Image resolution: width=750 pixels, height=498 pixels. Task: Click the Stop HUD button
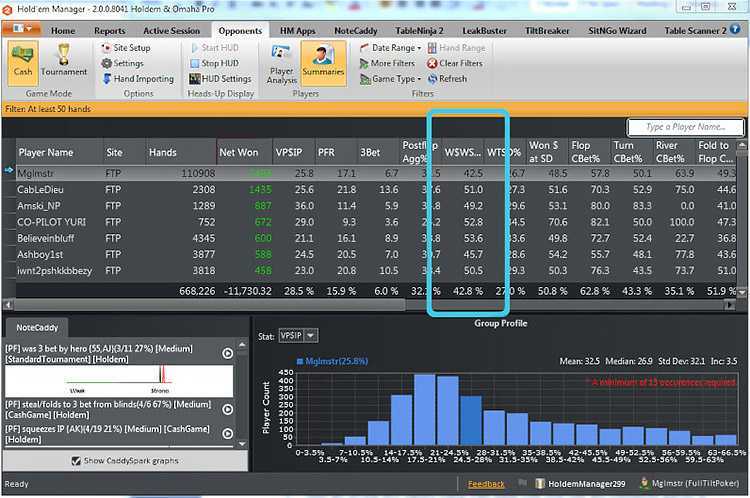pyautogui.click(x=214, y=63)
